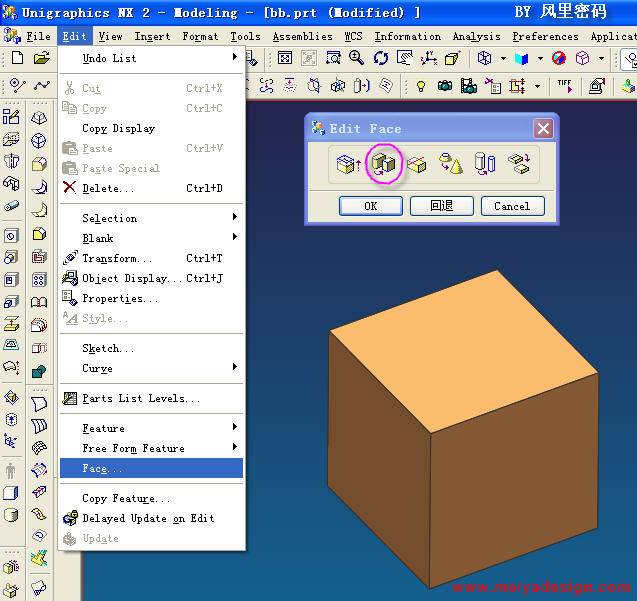Expand the Selection submenu
637x601 pixels.
[150, 218]
